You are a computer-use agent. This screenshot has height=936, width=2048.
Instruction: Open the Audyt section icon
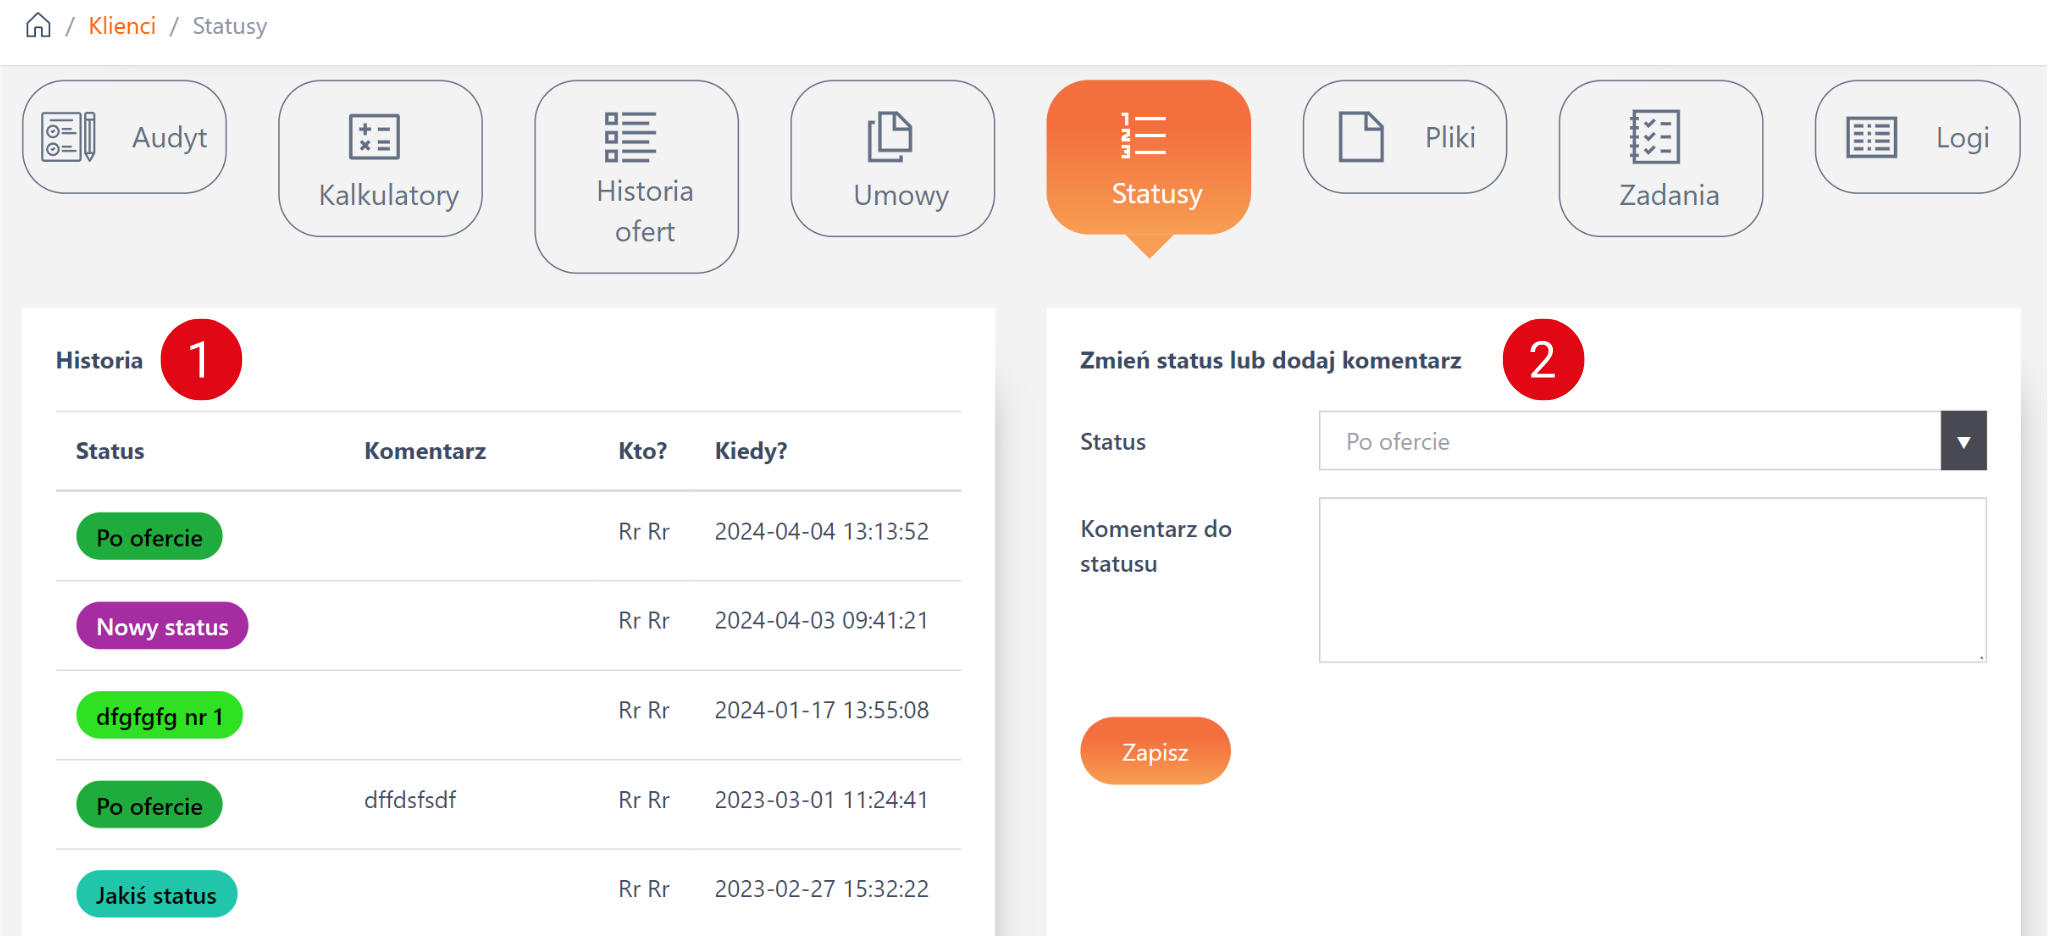(68, 137)
